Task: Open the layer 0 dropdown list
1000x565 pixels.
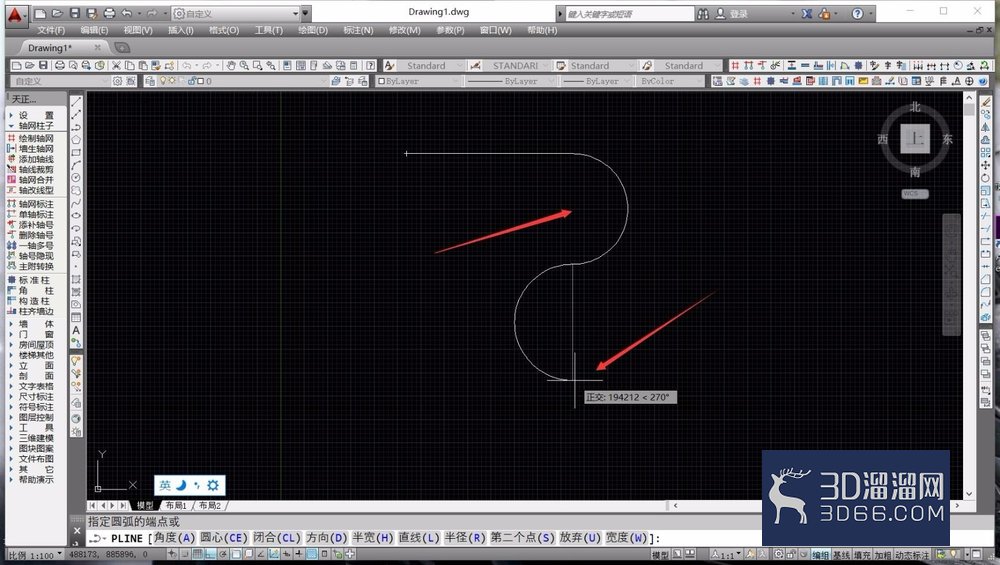Action: [x=242, y=81]
